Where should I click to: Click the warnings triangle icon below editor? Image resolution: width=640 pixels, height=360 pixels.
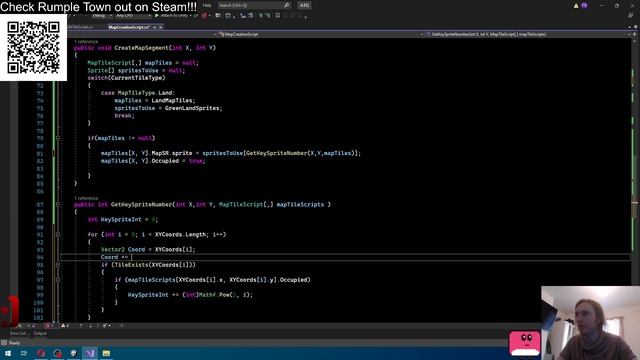click(64, 326)
